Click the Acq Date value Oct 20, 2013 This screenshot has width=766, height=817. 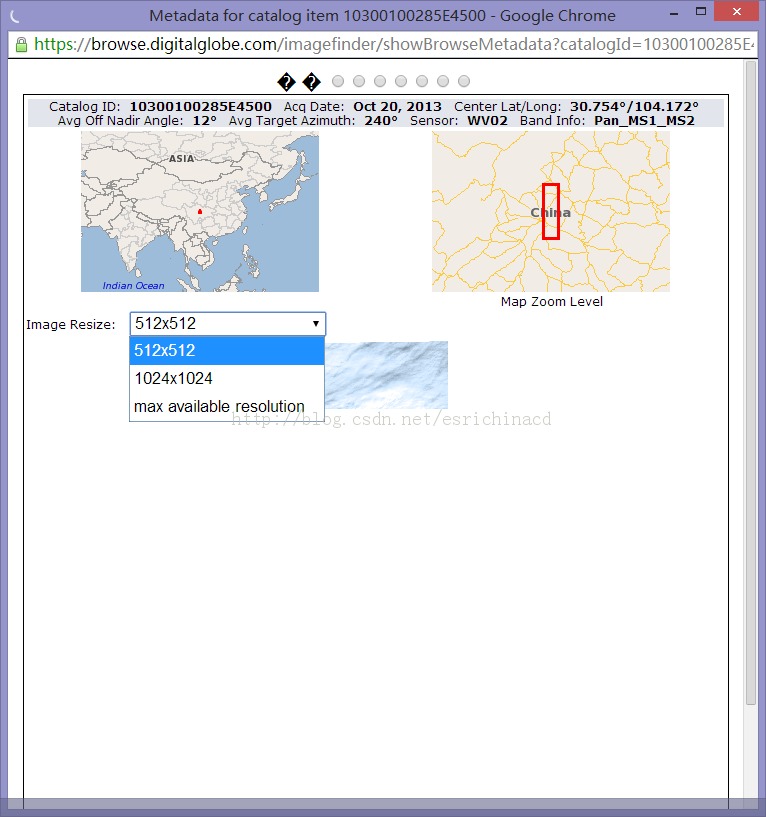[x=397, y=106]
